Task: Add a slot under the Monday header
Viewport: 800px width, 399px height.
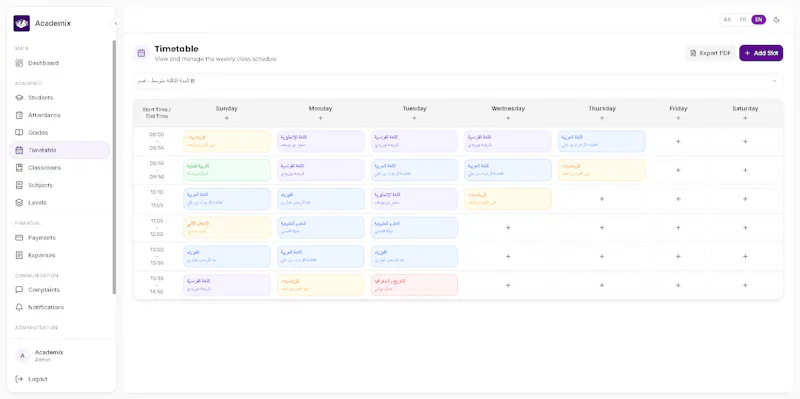Action: click(320, 118)
